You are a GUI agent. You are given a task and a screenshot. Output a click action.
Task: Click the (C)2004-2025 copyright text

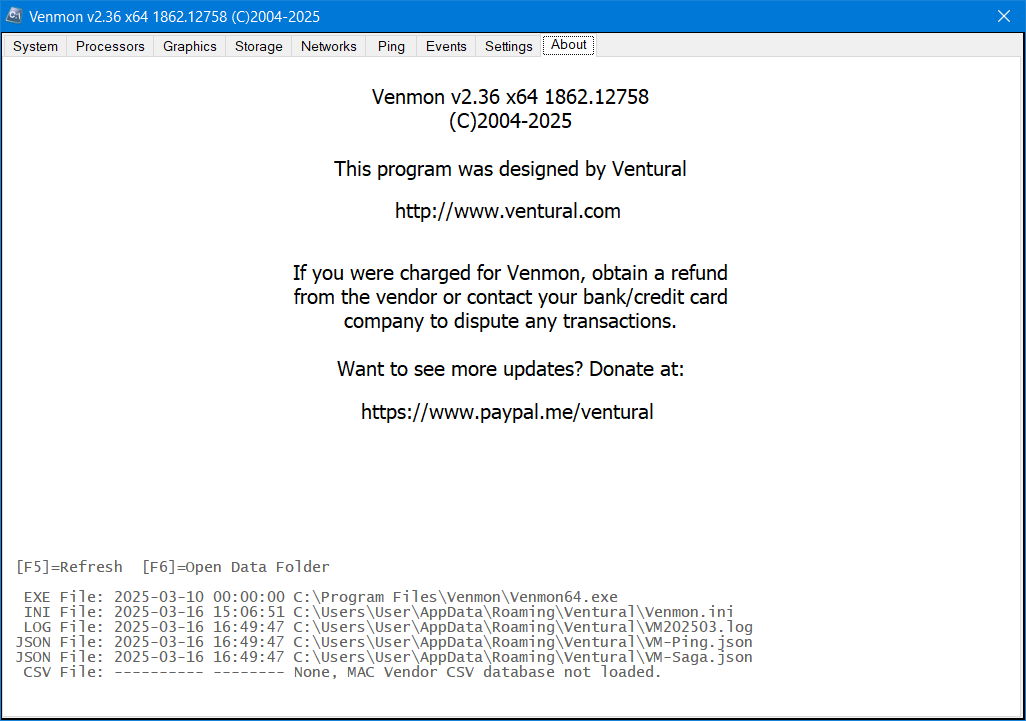click(x=510, y=121)
